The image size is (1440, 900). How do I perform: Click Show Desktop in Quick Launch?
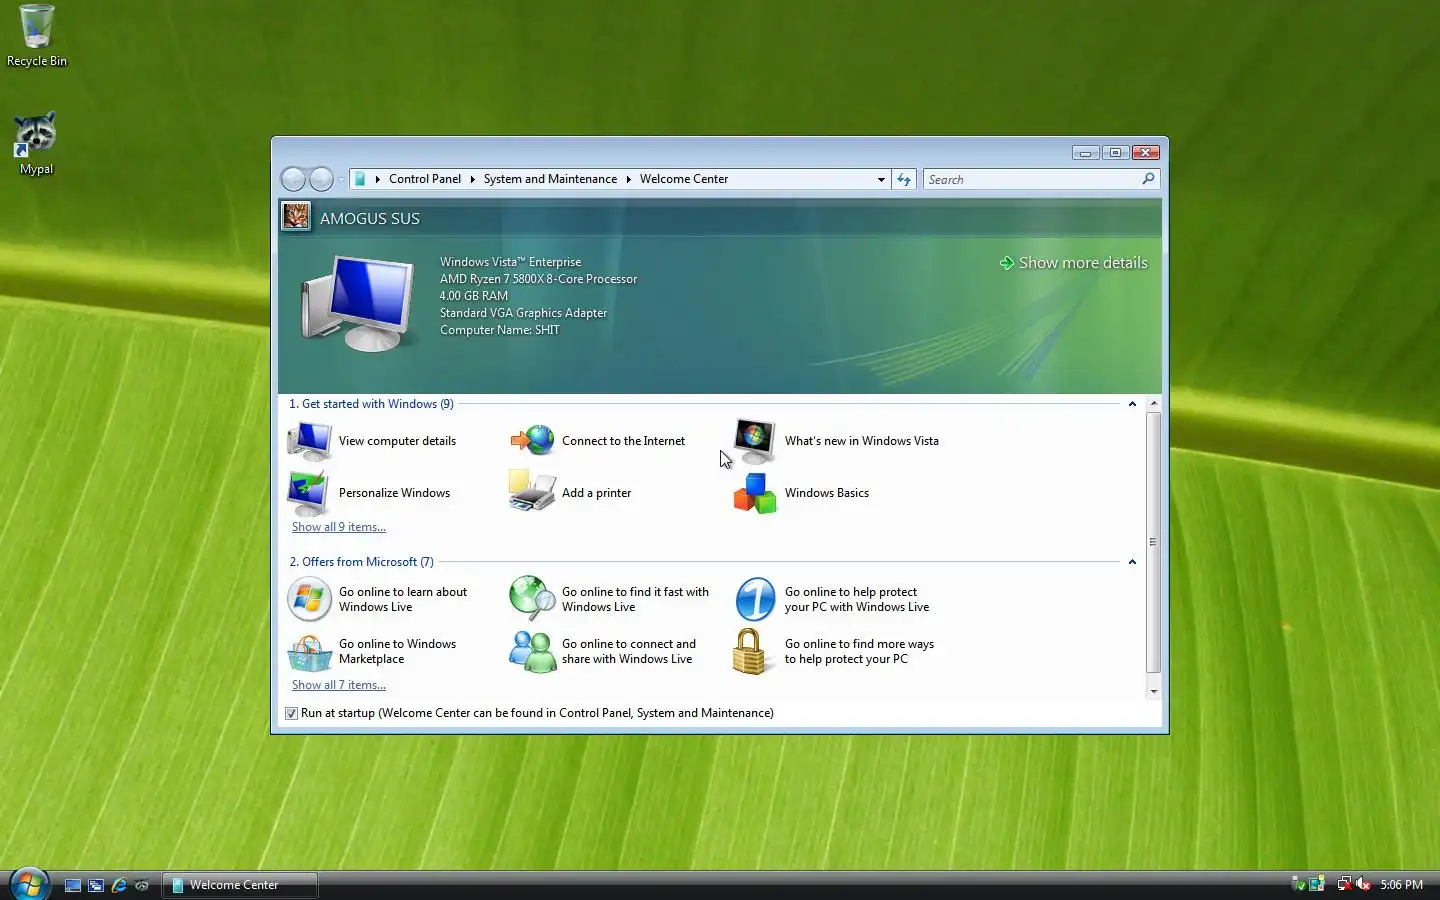[x=73, y=885]
